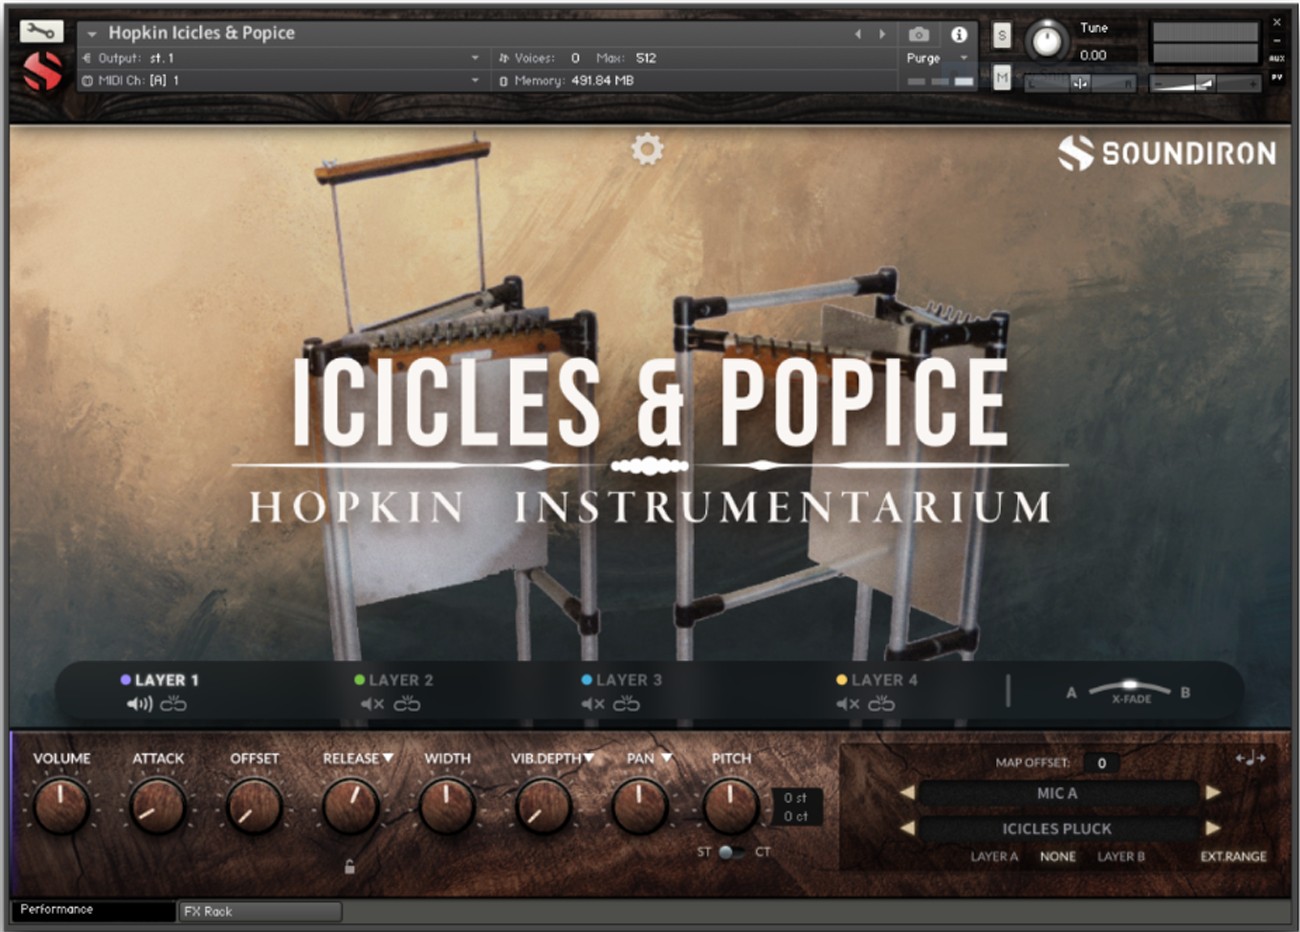Click the Soundiron brand logo
1300x932 pixels.
coord(1167,153)
